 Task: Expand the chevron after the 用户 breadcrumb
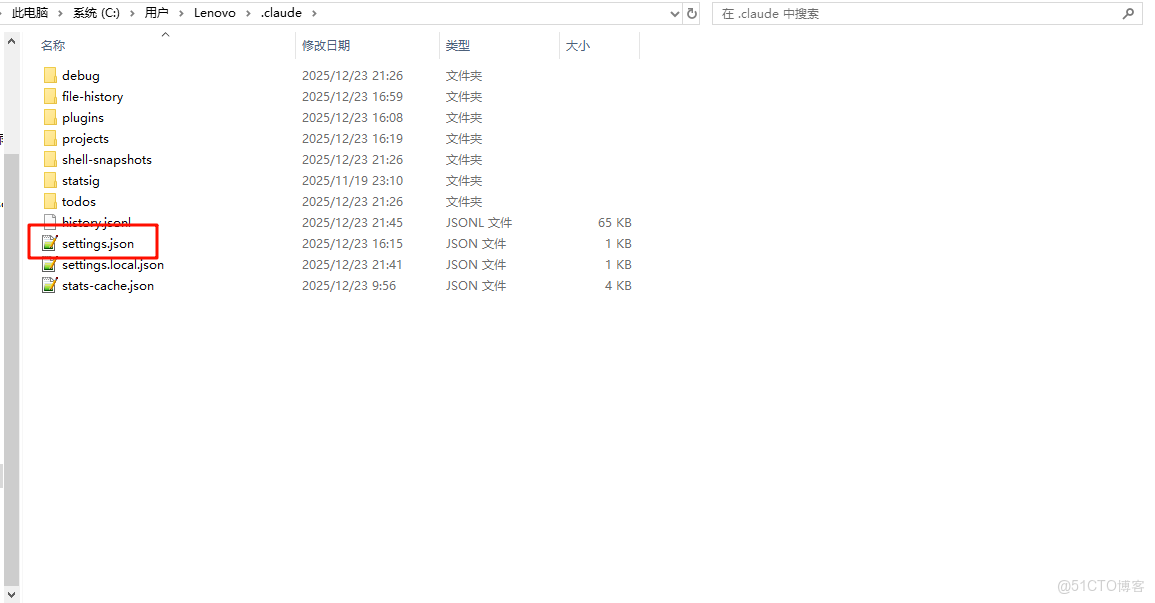pyautogui.click(x=179, y=13)
